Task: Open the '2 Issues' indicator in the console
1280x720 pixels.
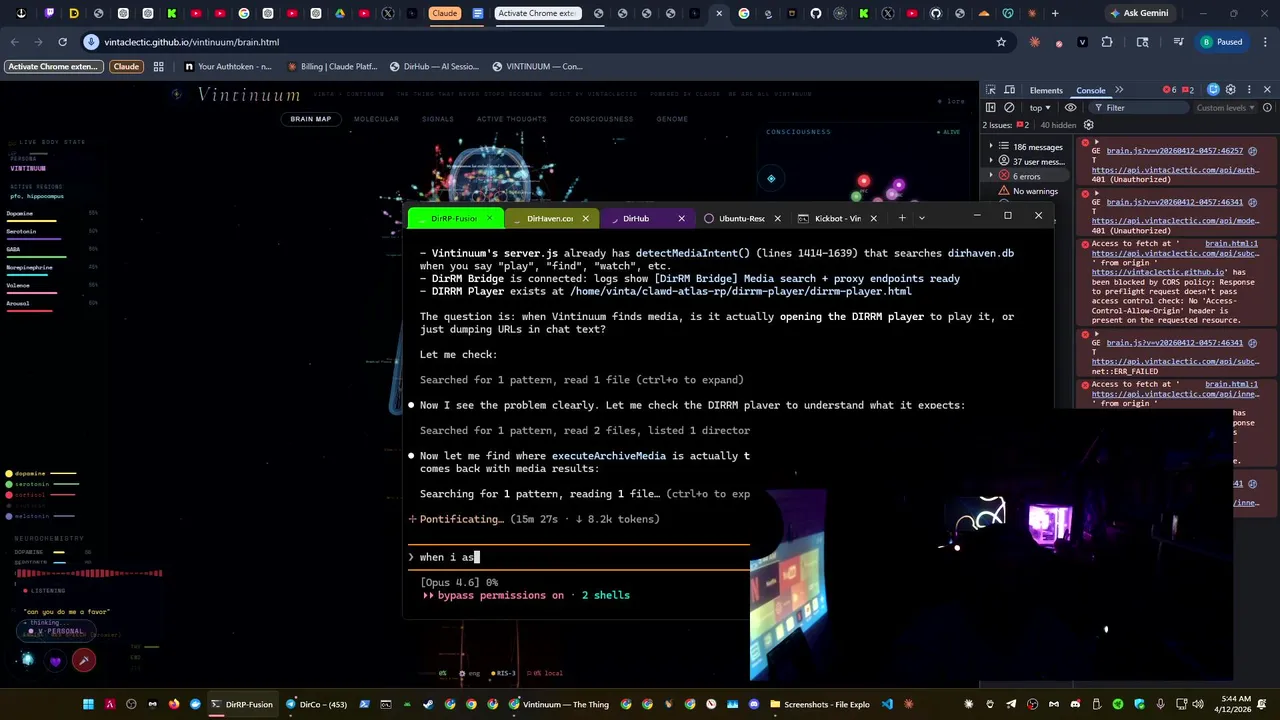Action: (1005, 125)
